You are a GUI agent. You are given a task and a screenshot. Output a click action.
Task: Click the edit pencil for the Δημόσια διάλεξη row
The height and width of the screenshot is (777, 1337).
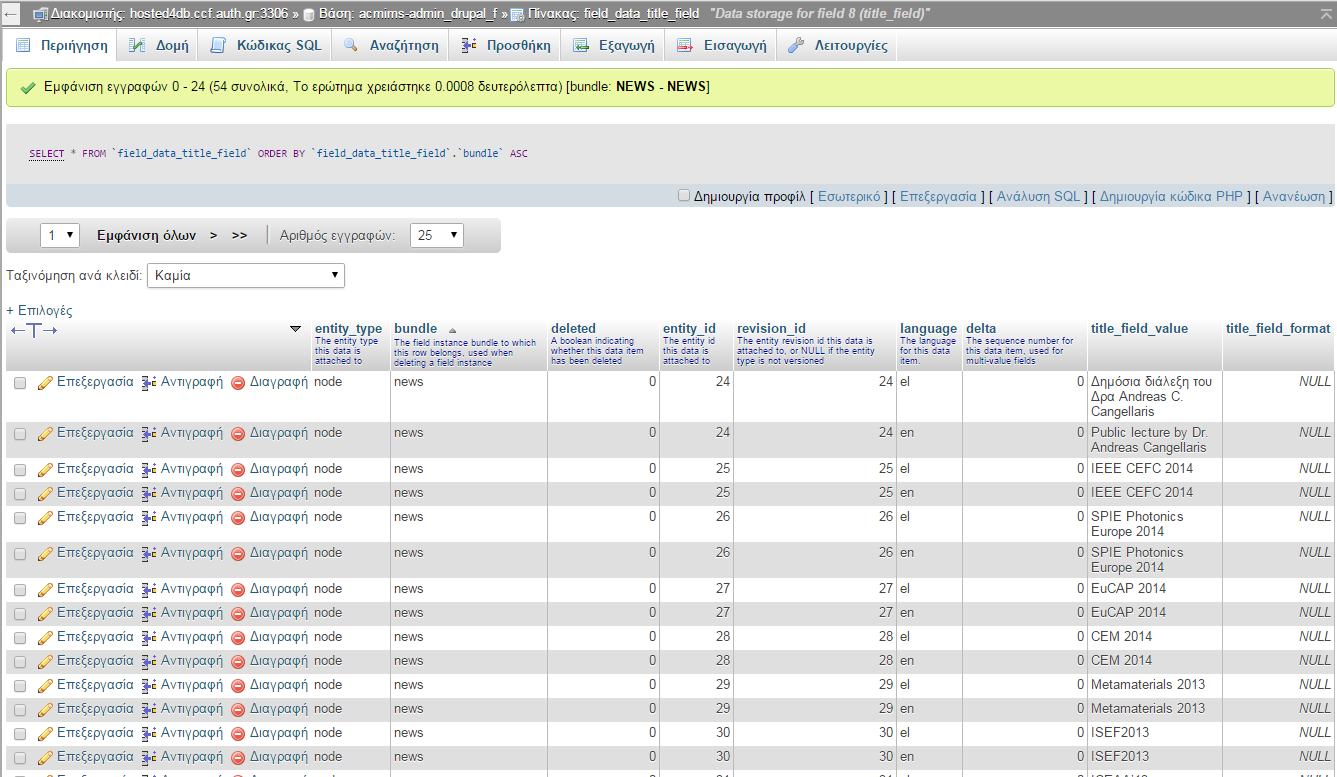click(45, 383)
